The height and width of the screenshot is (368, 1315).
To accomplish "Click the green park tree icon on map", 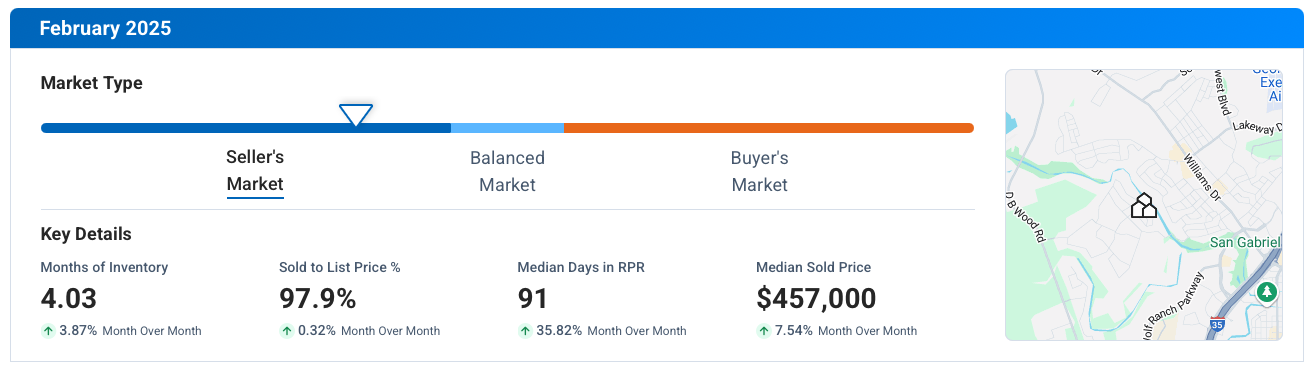I will [1268, 293].
